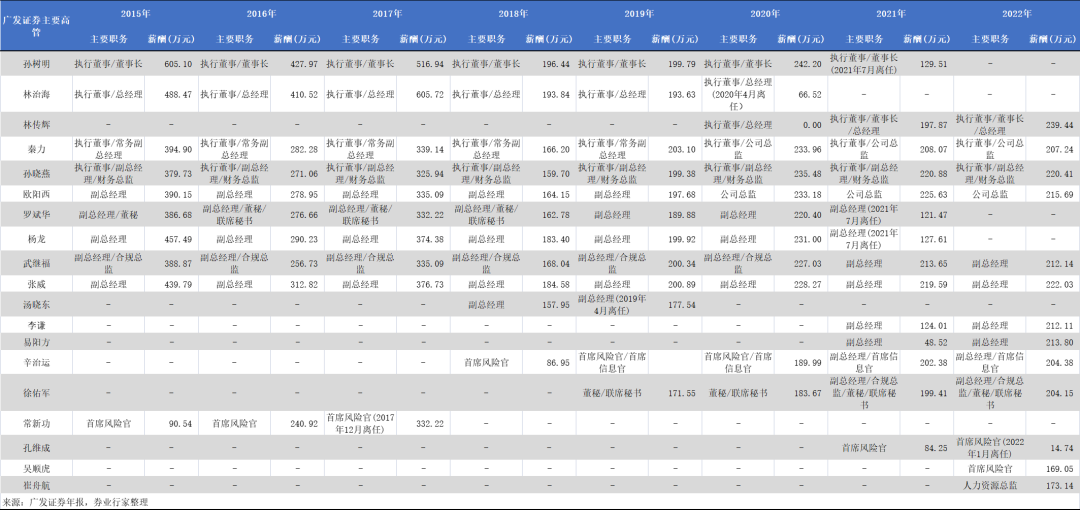Image resolution: width=1080 pixels, height=510 pixels.
Task: Select the name cell 孙晓燕
Action: point(36,172)
